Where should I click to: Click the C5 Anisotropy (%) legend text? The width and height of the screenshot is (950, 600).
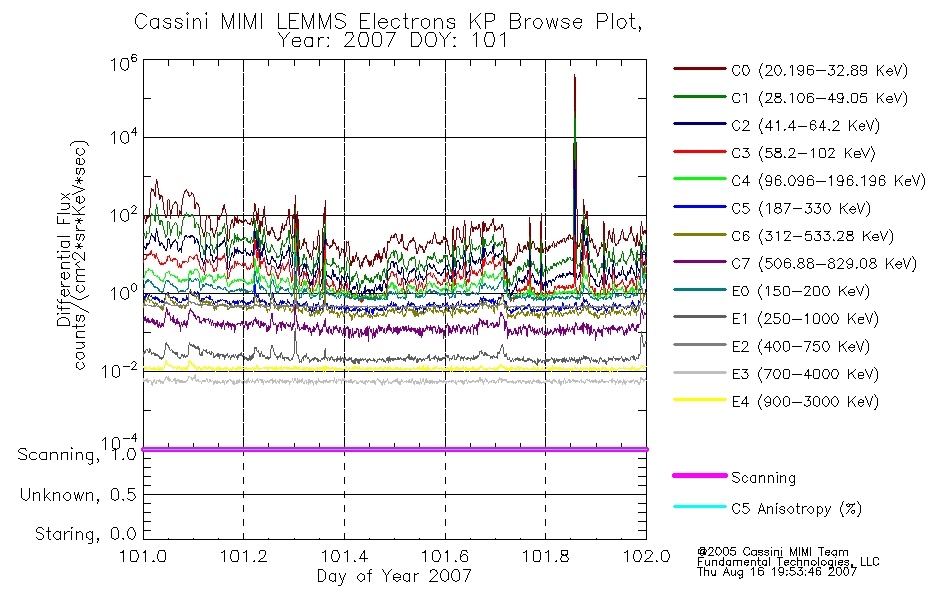pos(796,508)
